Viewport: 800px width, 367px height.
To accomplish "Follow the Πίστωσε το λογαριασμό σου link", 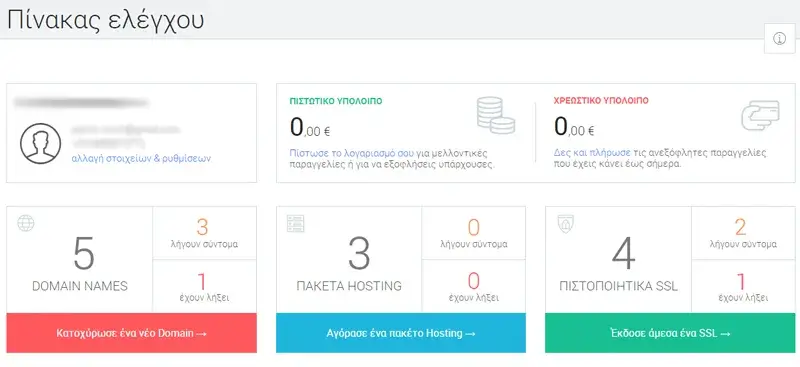I will (x=352, y=153).
